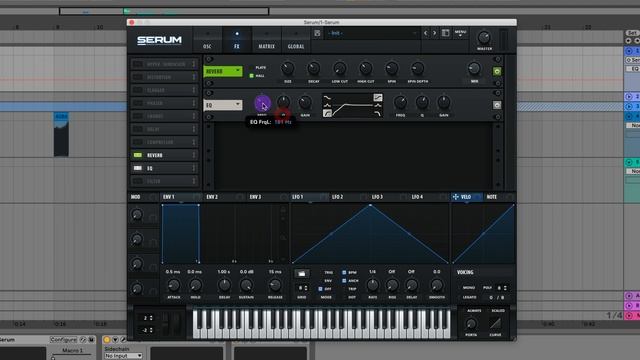The width and height of the screenshot is (640, 360).
Task: Select the Plate reverb mode
Action: [258, 67]
